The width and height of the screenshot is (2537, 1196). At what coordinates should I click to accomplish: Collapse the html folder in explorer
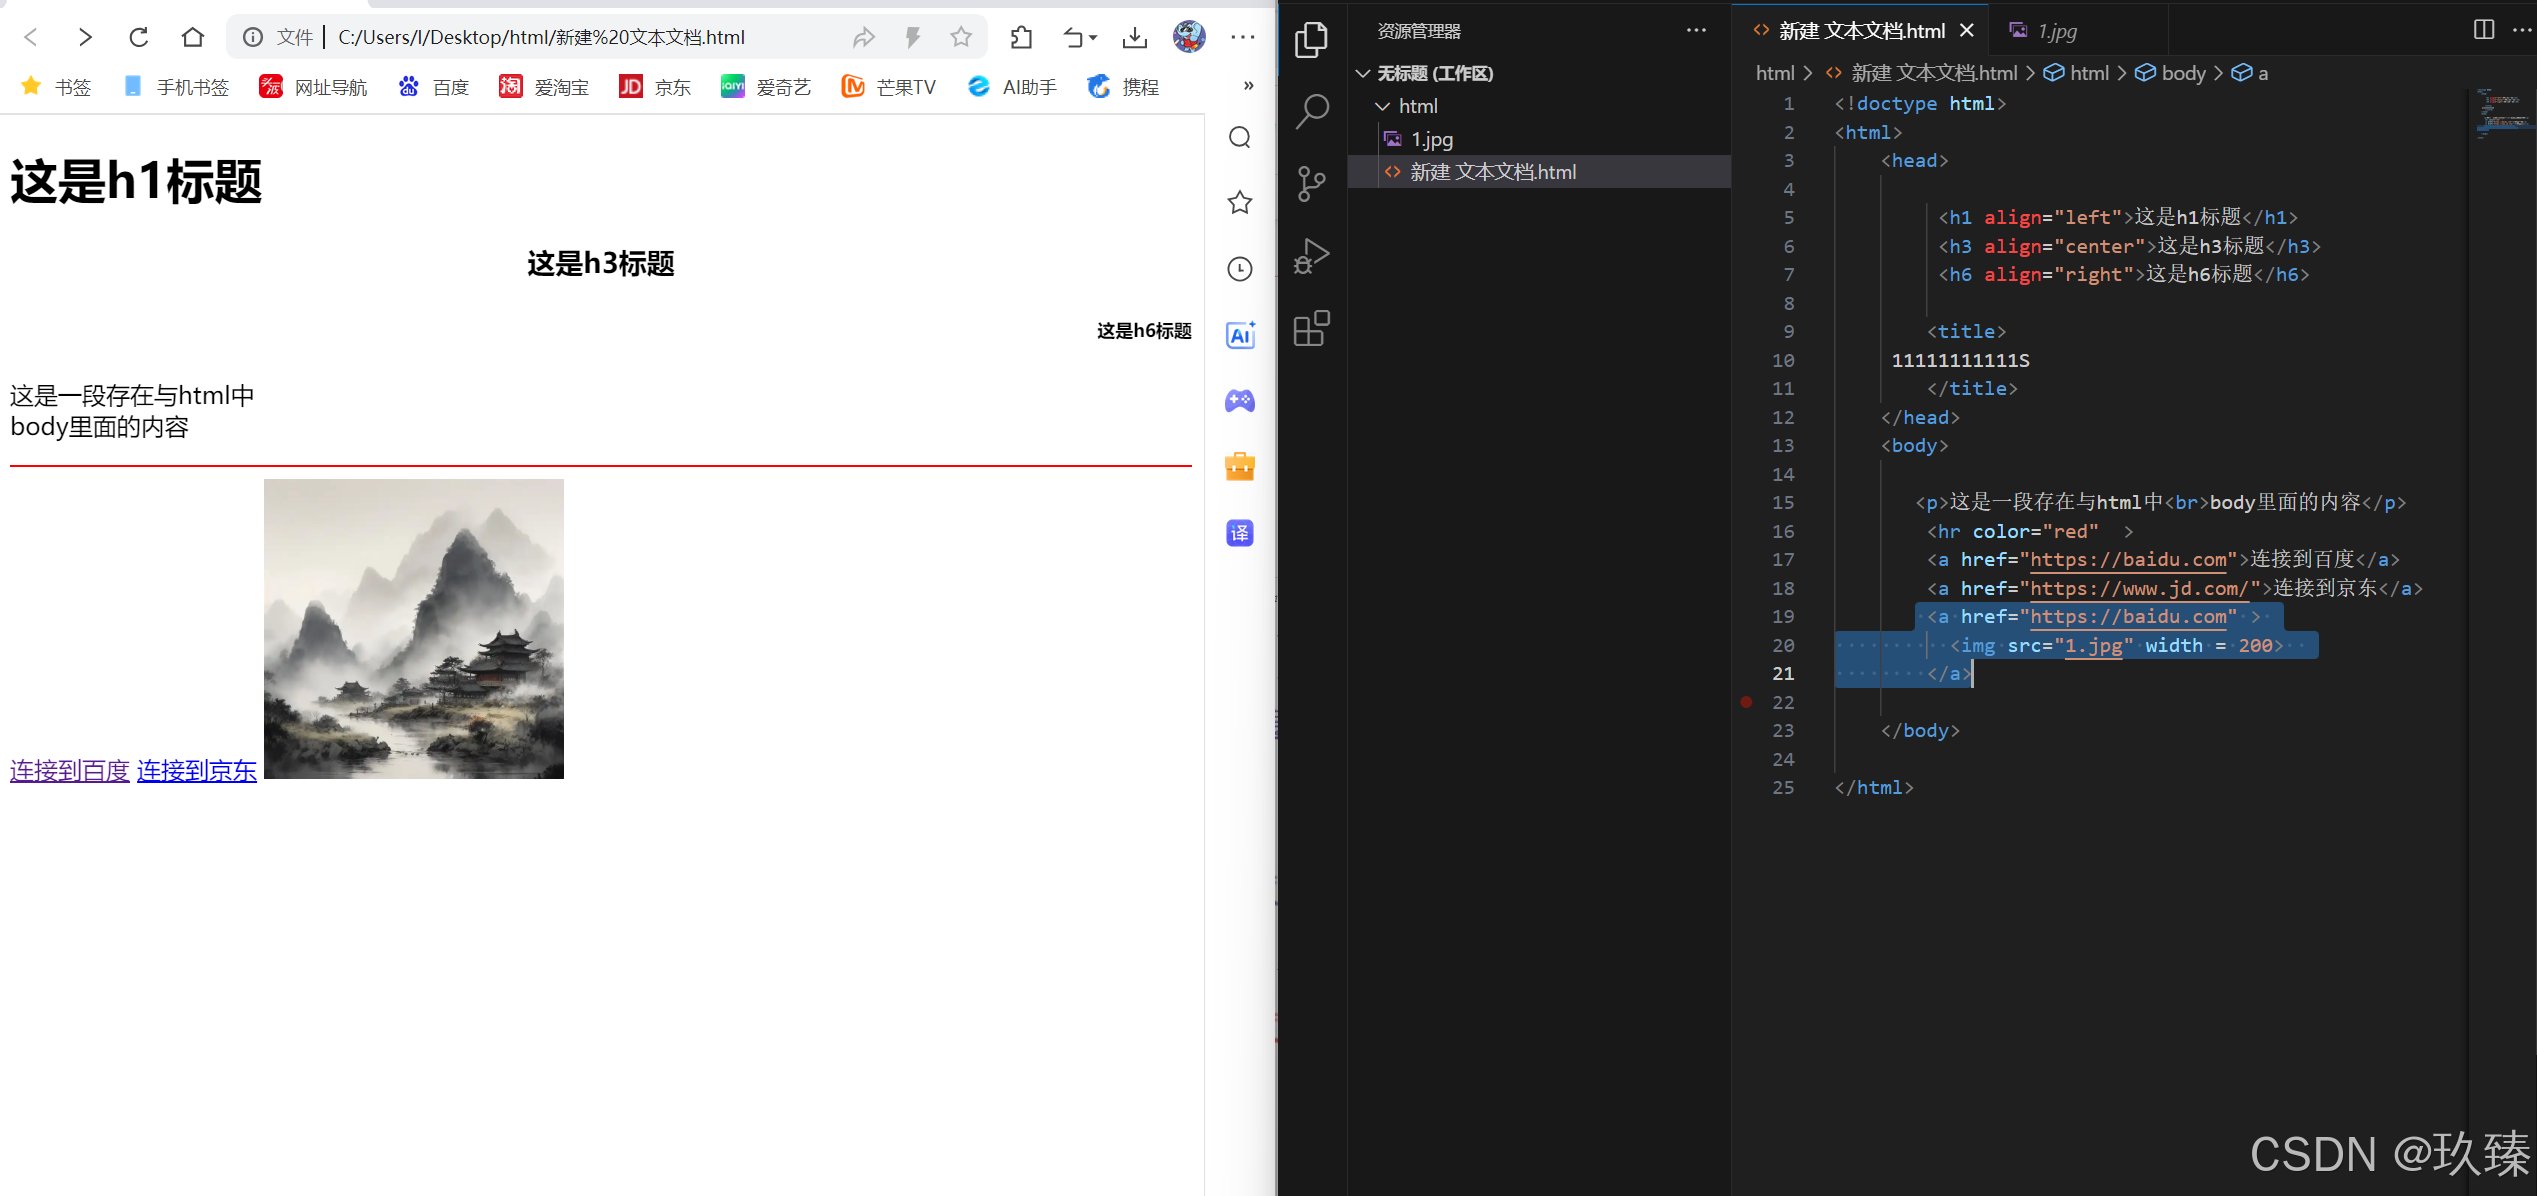(x=1383, y=106)
